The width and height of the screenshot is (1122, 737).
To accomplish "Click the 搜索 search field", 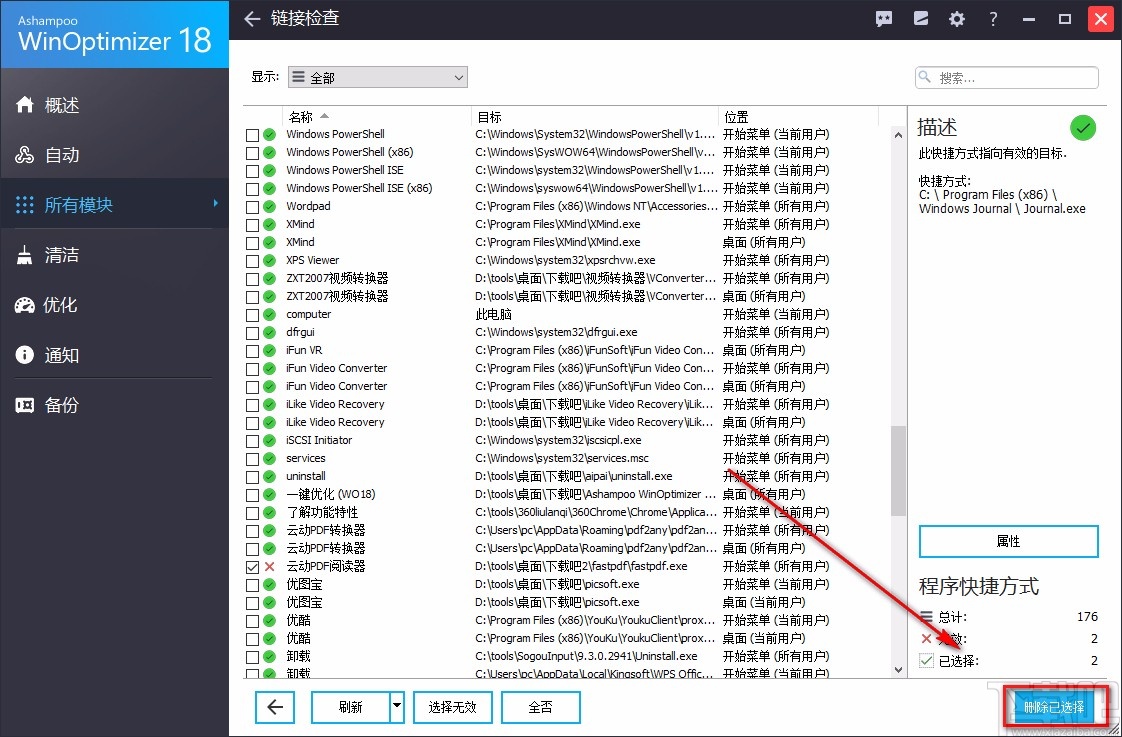I will point(1007,77).
